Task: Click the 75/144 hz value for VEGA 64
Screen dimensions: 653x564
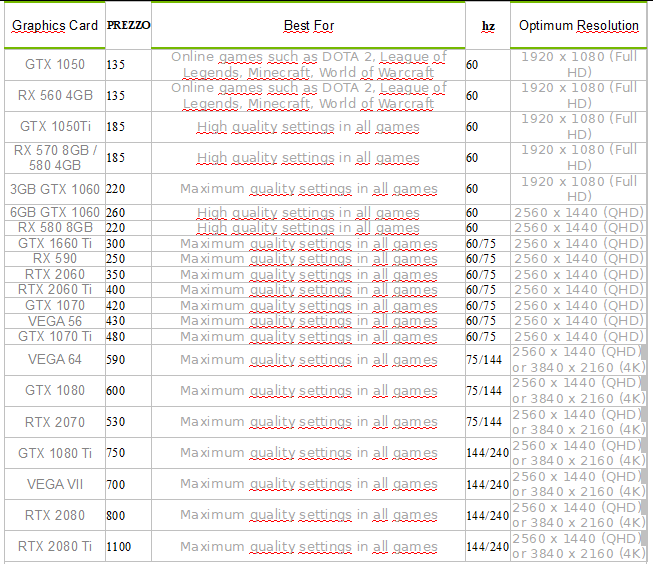Action: pyautogui.click(x=484, y=359)
